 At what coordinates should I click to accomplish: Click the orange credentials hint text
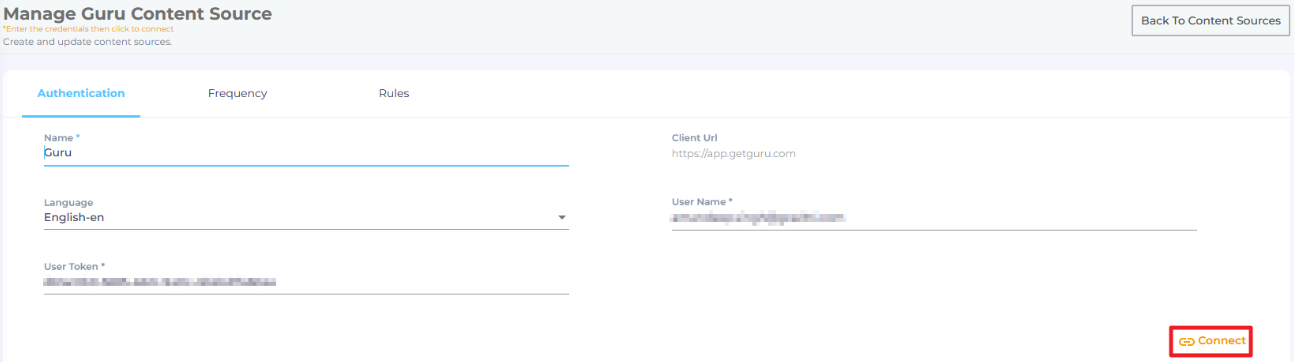tap(88, 29)
